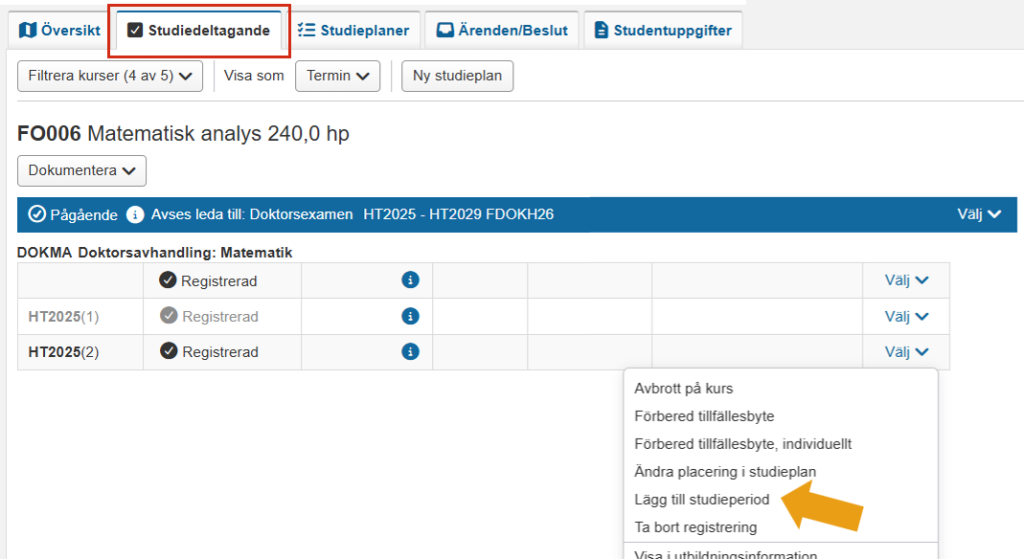Click info icon in HT2025(1) row
Screen dimensions: 1024x559
(410, 316)
